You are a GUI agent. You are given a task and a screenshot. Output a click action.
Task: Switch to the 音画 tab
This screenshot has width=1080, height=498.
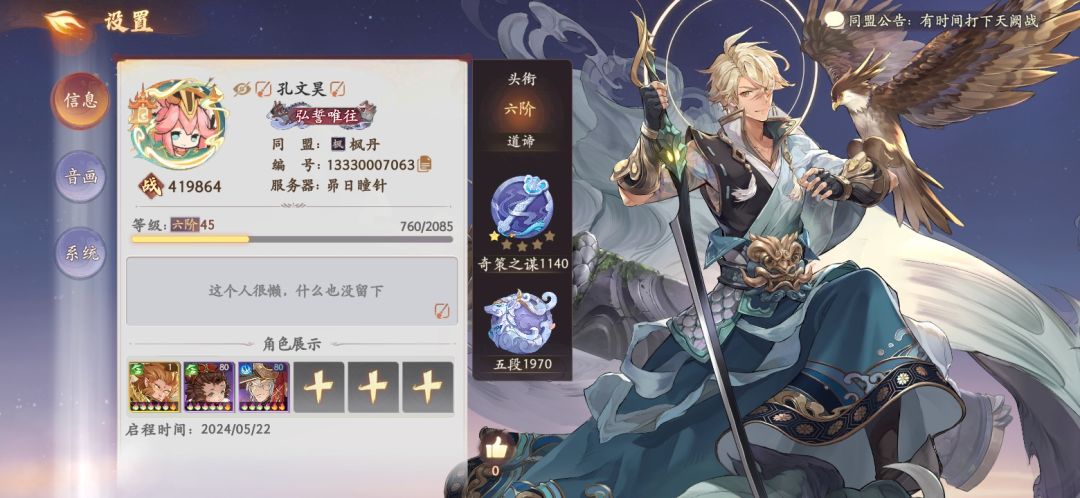pos(81,177)
